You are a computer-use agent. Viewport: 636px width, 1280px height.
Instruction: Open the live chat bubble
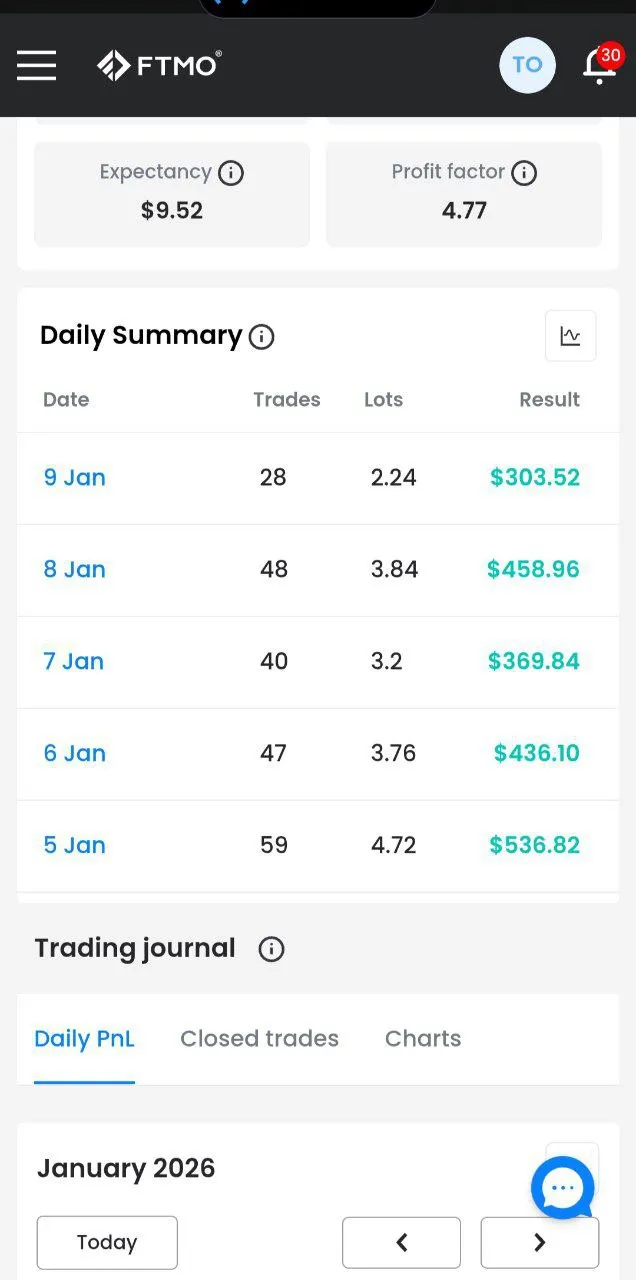point(563,1188)
